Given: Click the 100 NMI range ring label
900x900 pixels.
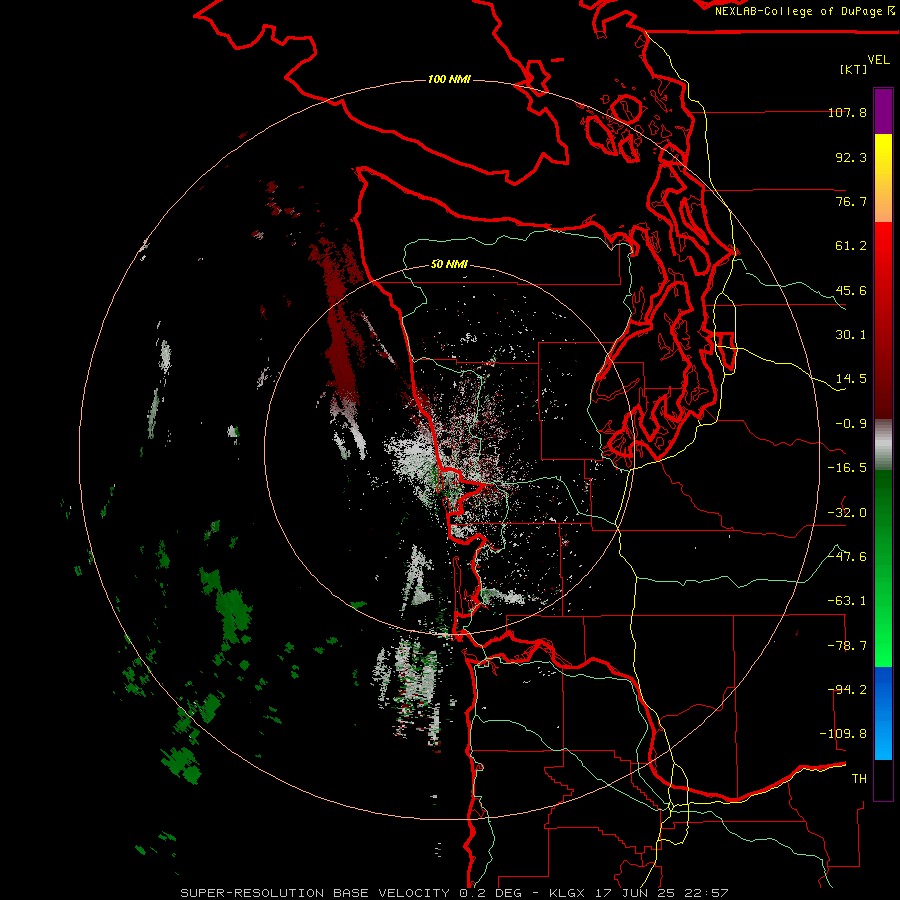Looking at the screenshot, I should 449,79.
